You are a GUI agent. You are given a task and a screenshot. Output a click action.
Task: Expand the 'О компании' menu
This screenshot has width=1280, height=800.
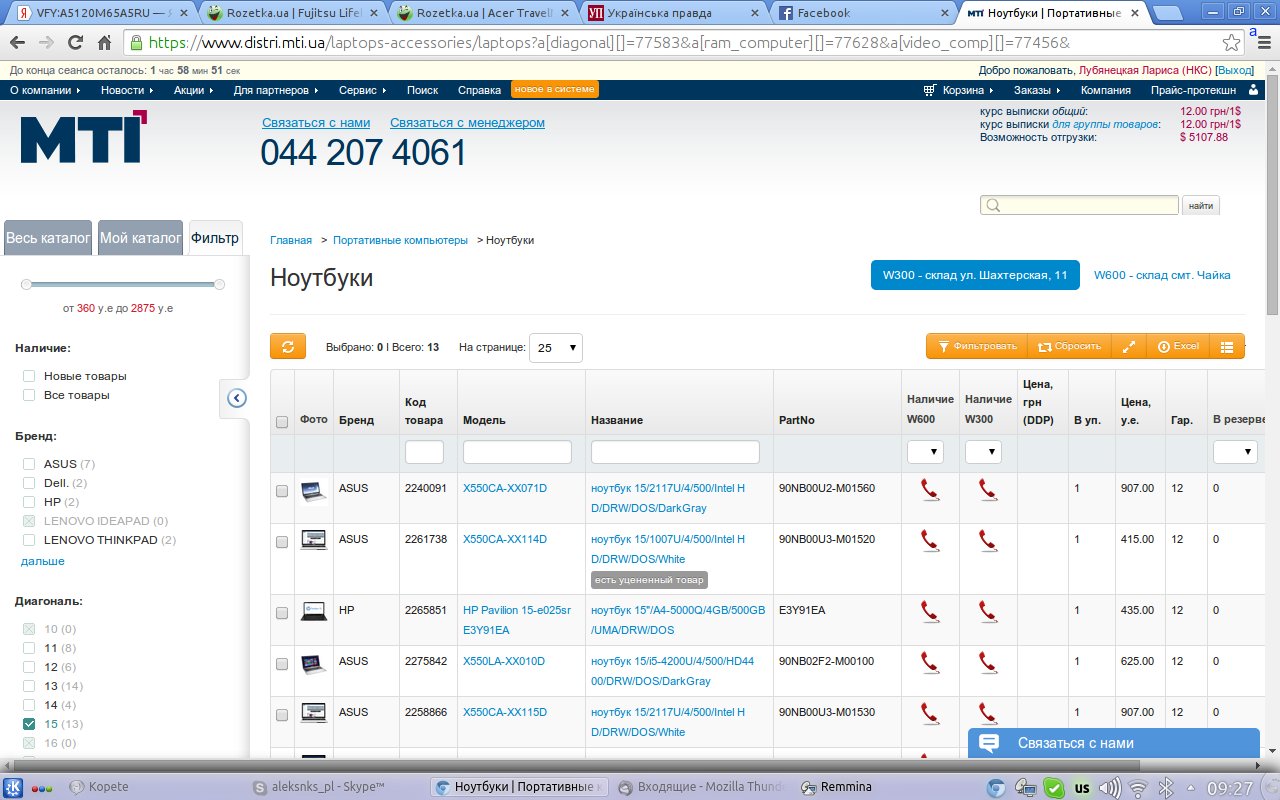click(45, 90)
